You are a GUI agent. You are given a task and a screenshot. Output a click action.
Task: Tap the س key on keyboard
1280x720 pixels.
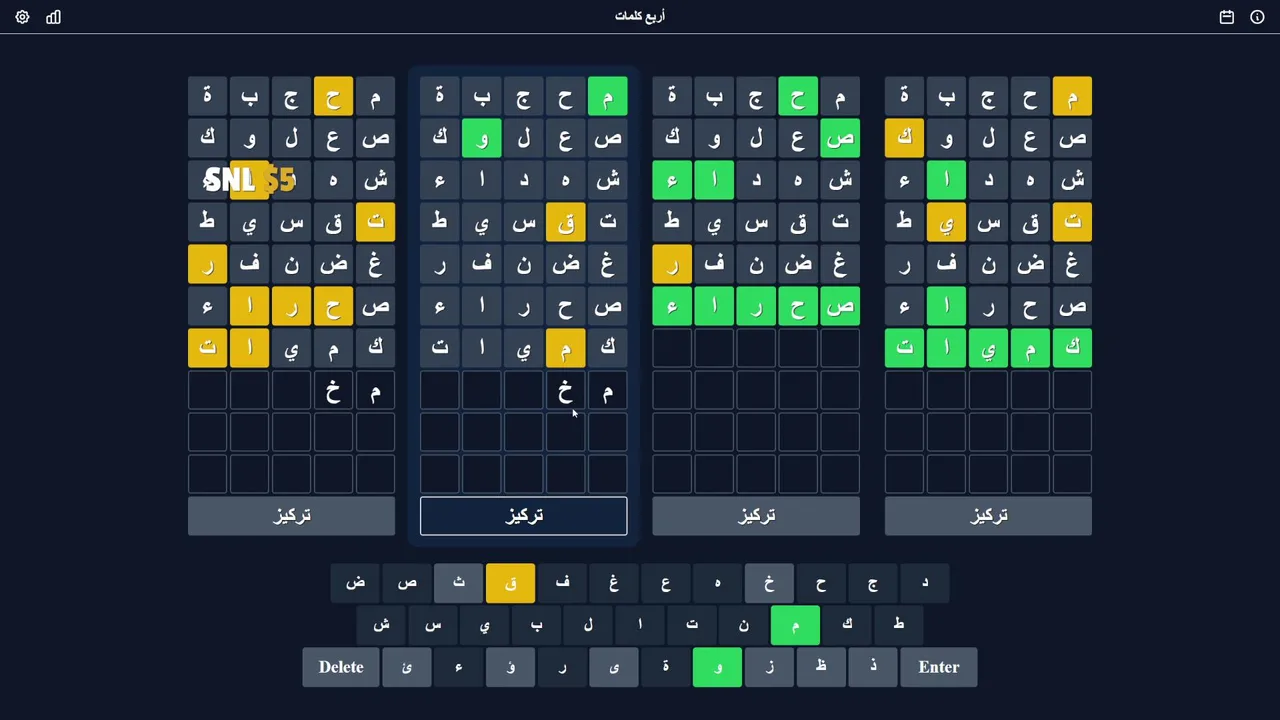click(x=433, y=625)
